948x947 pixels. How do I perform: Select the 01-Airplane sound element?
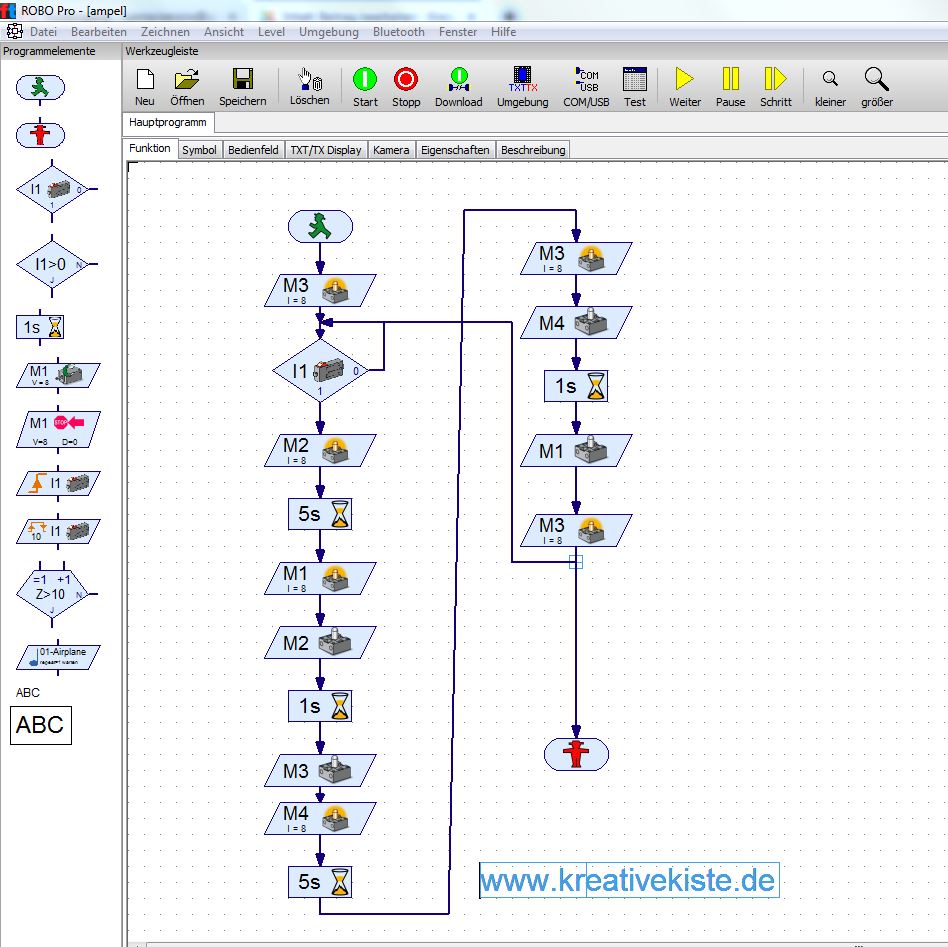[x=58, y=657]
